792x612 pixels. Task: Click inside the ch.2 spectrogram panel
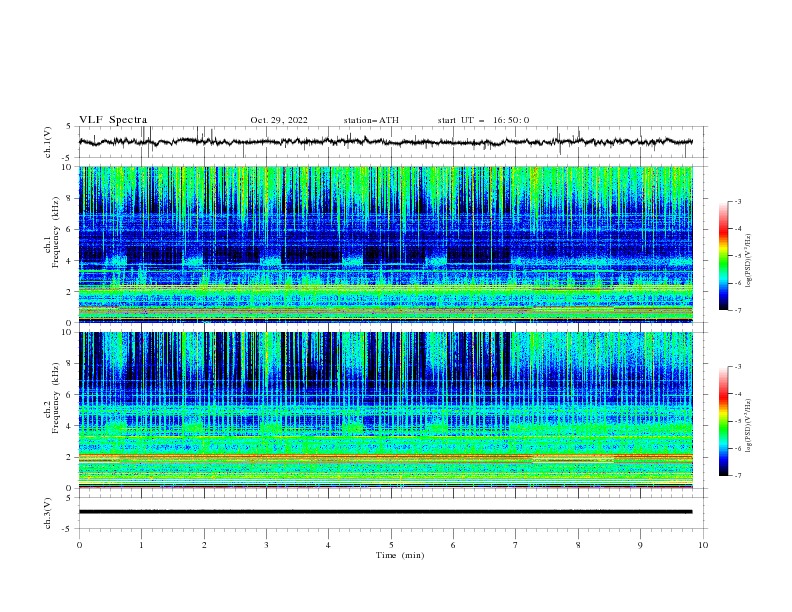[386, 410]
